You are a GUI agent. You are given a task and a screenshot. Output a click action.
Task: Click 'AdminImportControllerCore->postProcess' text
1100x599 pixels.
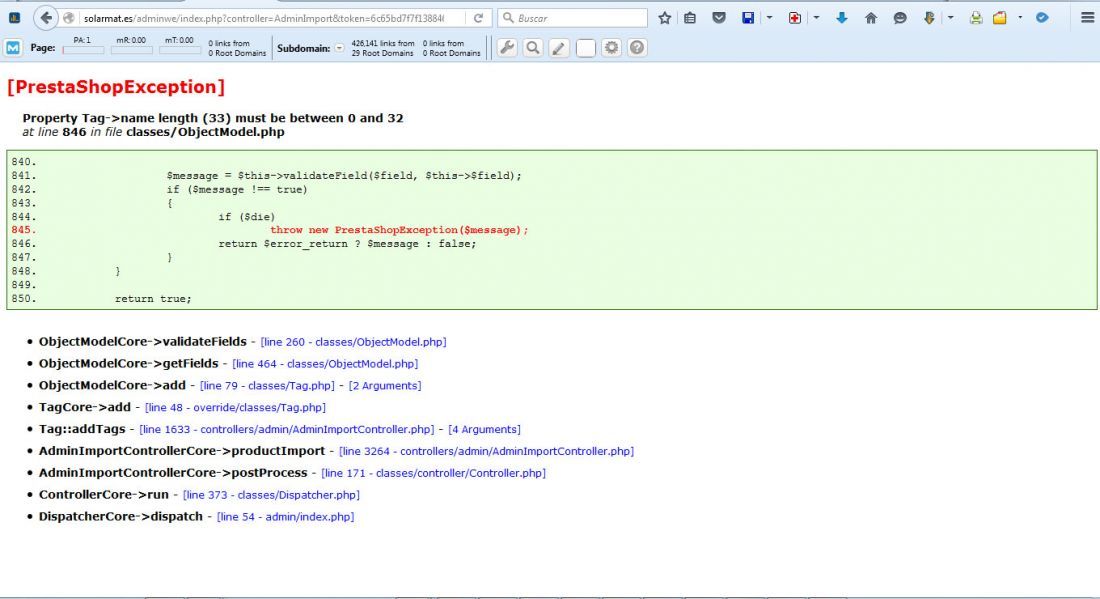pos(173,472)
